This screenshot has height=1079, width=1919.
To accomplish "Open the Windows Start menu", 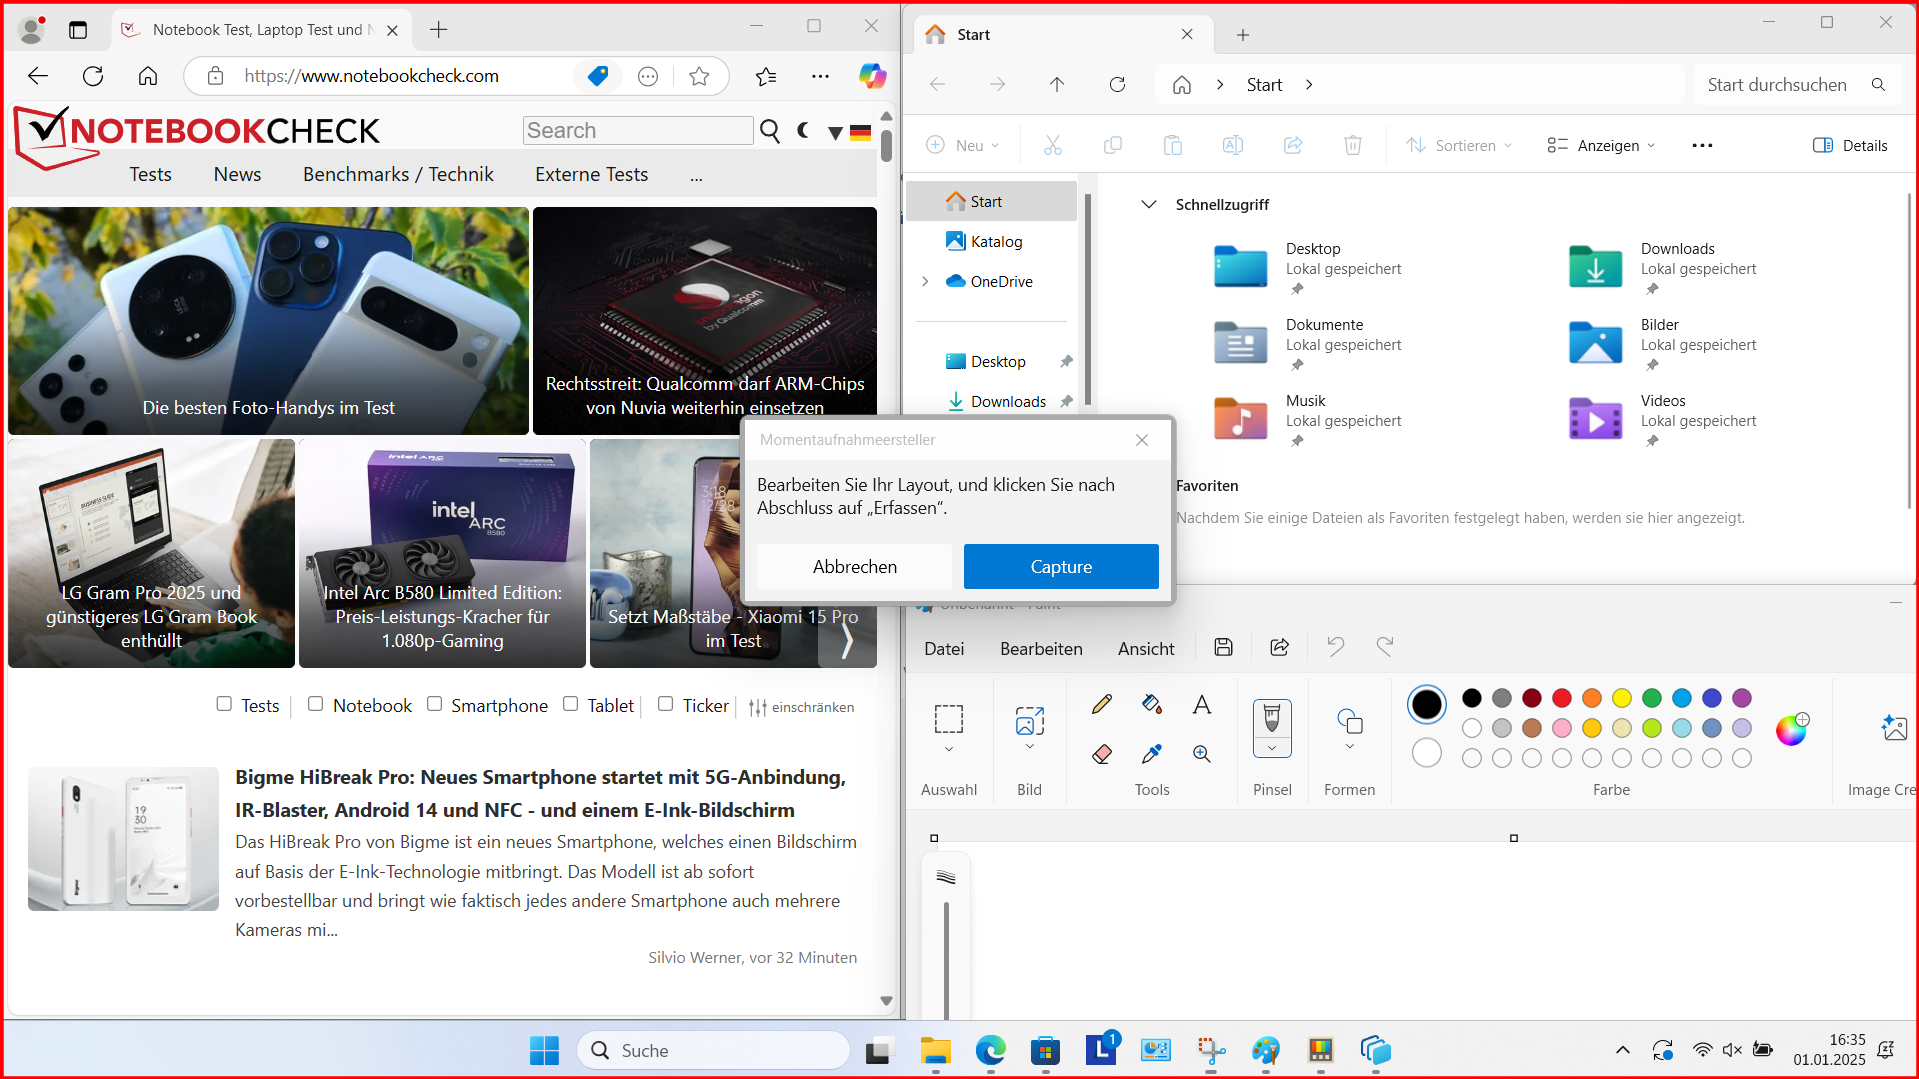I will (x=544, y=1050).
